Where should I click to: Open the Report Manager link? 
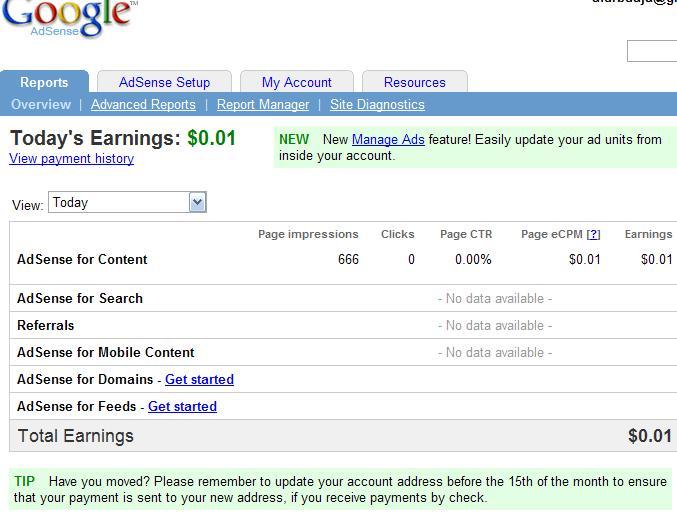pos(263,104)
